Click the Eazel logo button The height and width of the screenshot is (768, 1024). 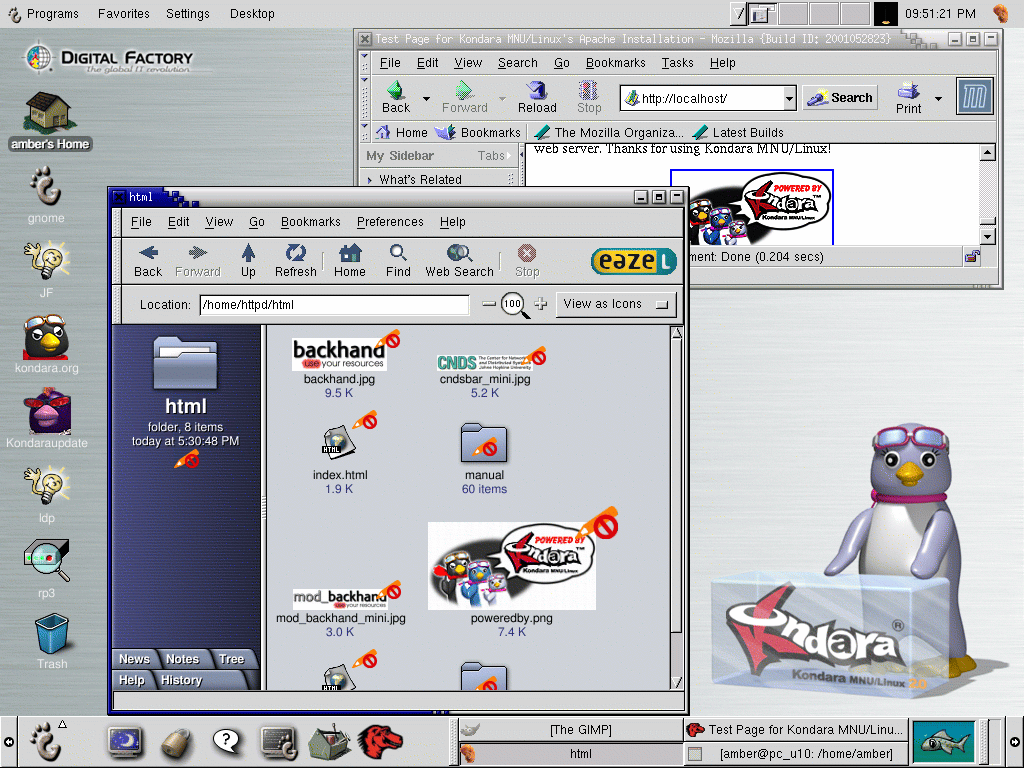click(633, 261)
